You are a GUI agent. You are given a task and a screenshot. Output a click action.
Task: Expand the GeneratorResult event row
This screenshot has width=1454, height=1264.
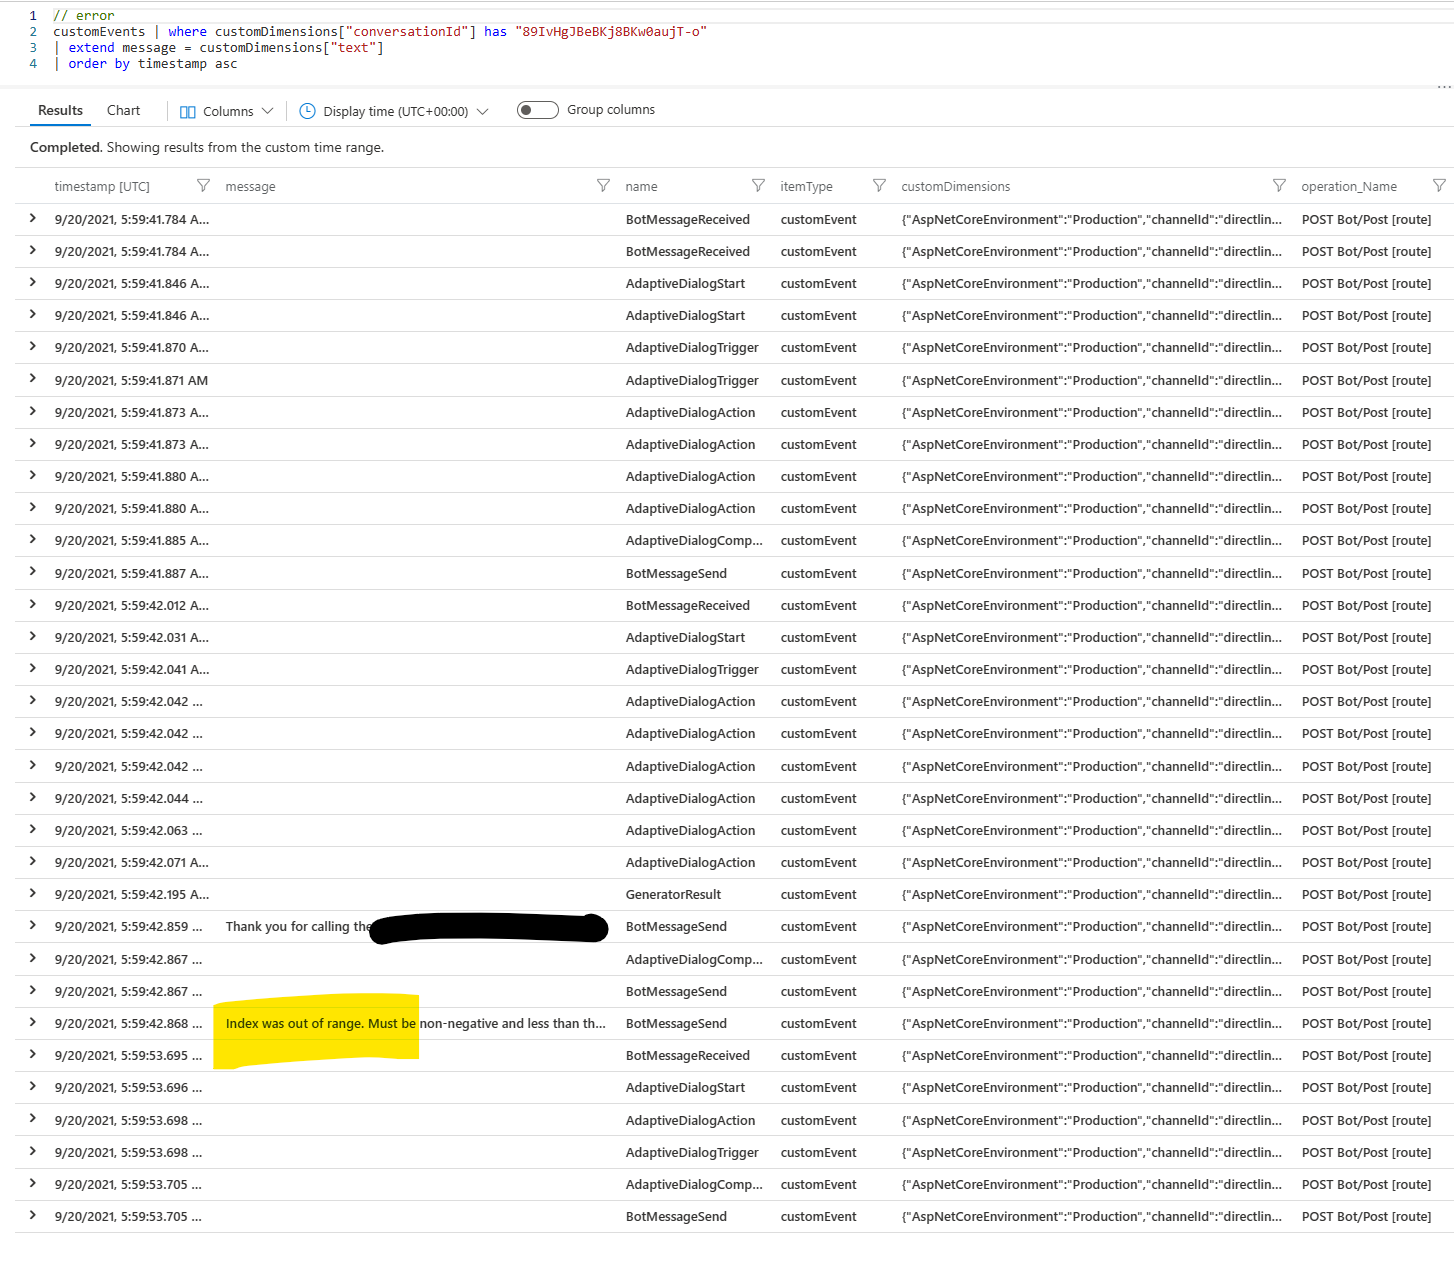tap(32, 894)
